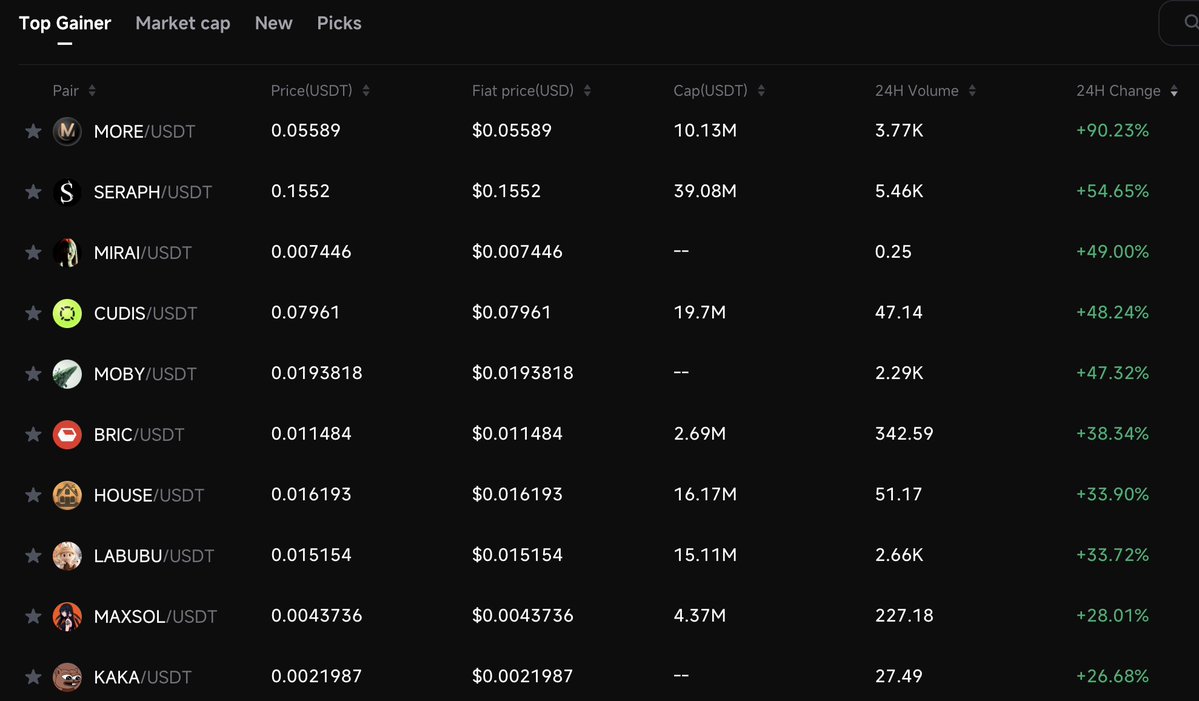The width and height of the screenshot is (1199, 701).
Task: Open KAKA/USDT trading pair
Action: pos(142,677)
